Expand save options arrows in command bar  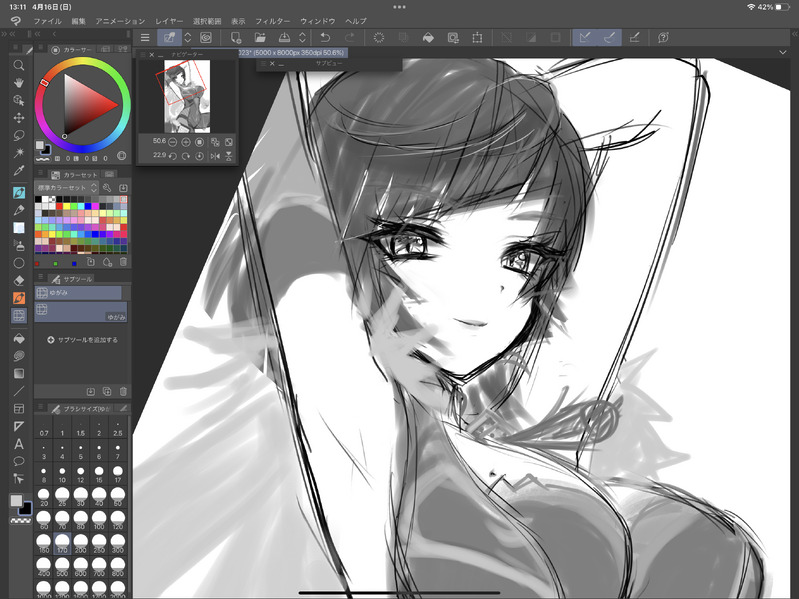[302, 38]
